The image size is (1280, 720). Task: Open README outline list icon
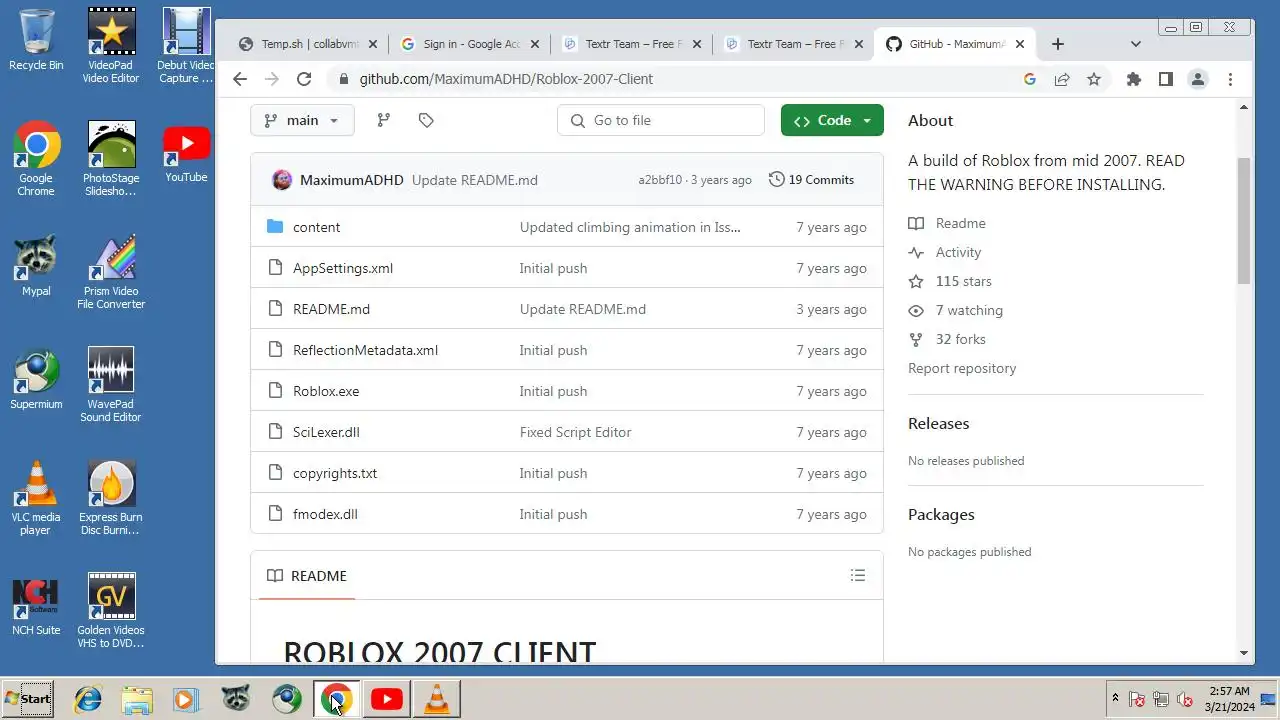pyautogui.click(x=857, y=575)
